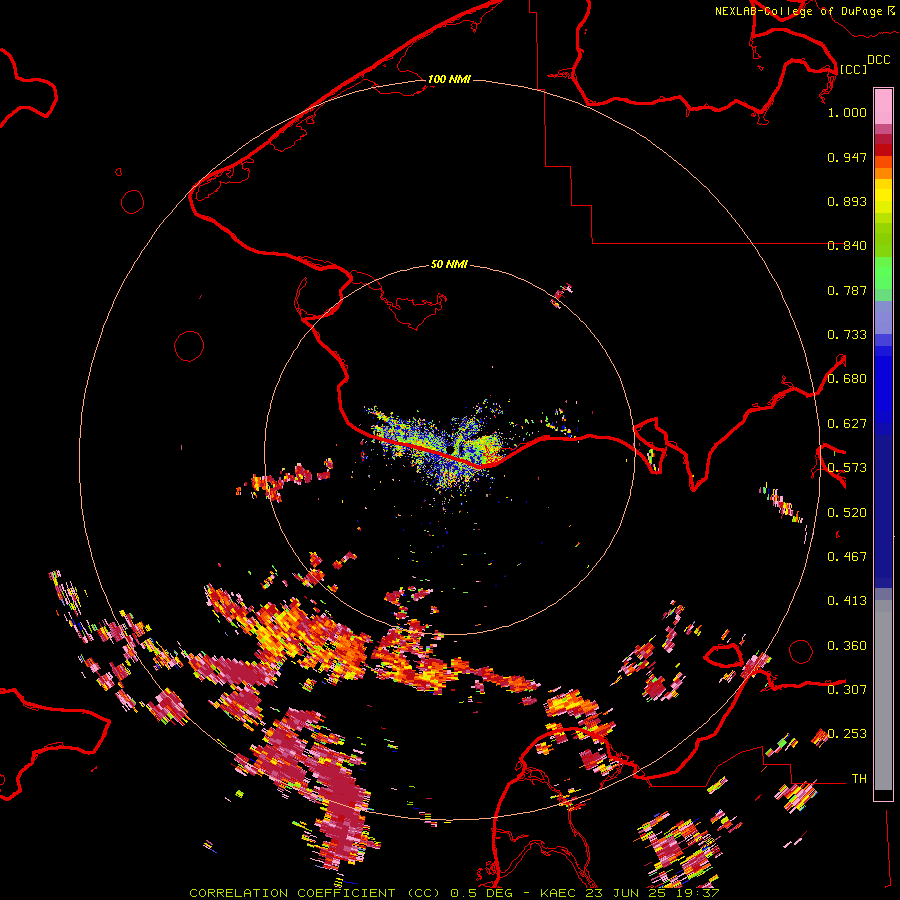Click the 50 NMI range ring label
The width and height of the screenshot is (900, 900).
coord(449,264)
